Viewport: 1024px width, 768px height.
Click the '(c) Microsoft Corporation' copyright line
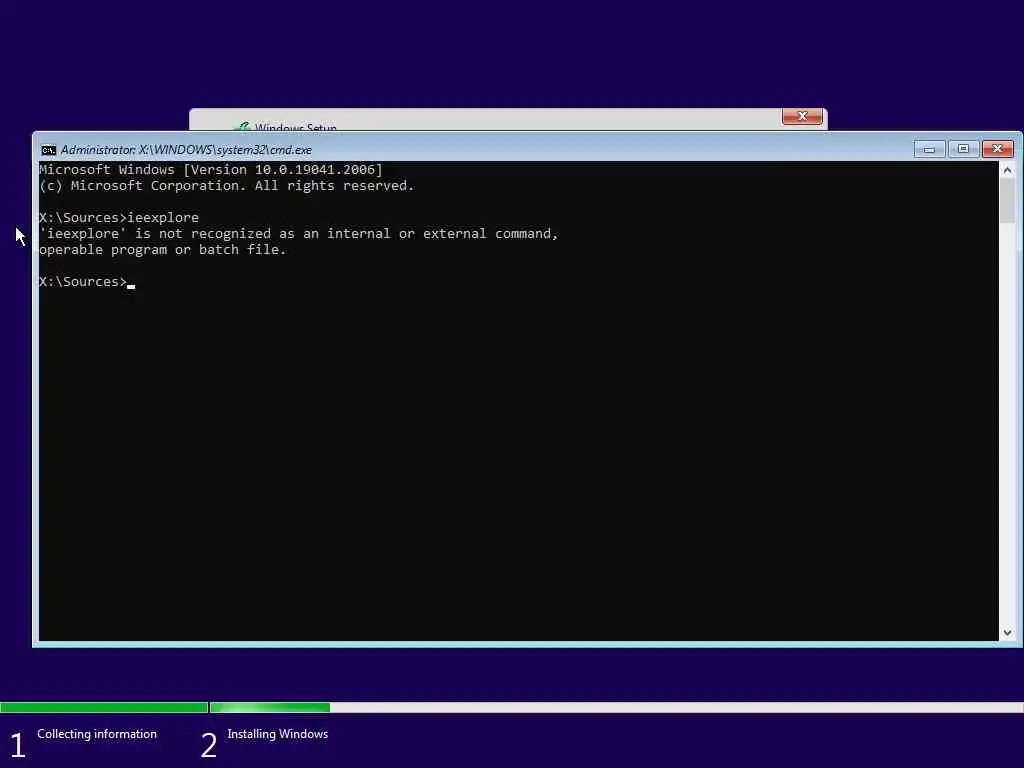pyautogui.click(x=227, y=185)
